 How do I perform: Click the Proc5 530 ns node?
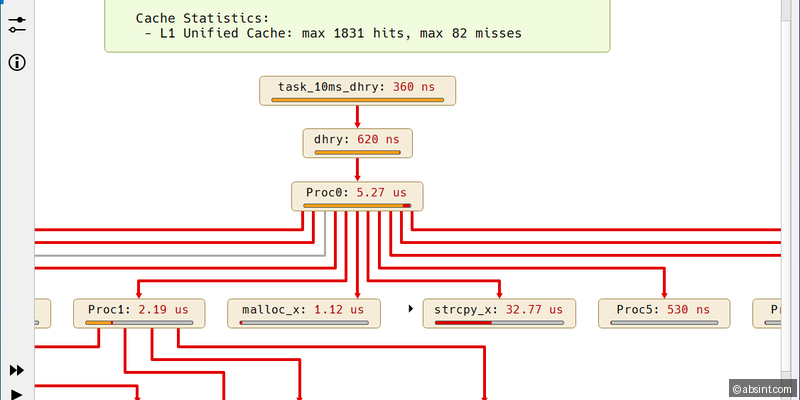click(x=663, y=310)
